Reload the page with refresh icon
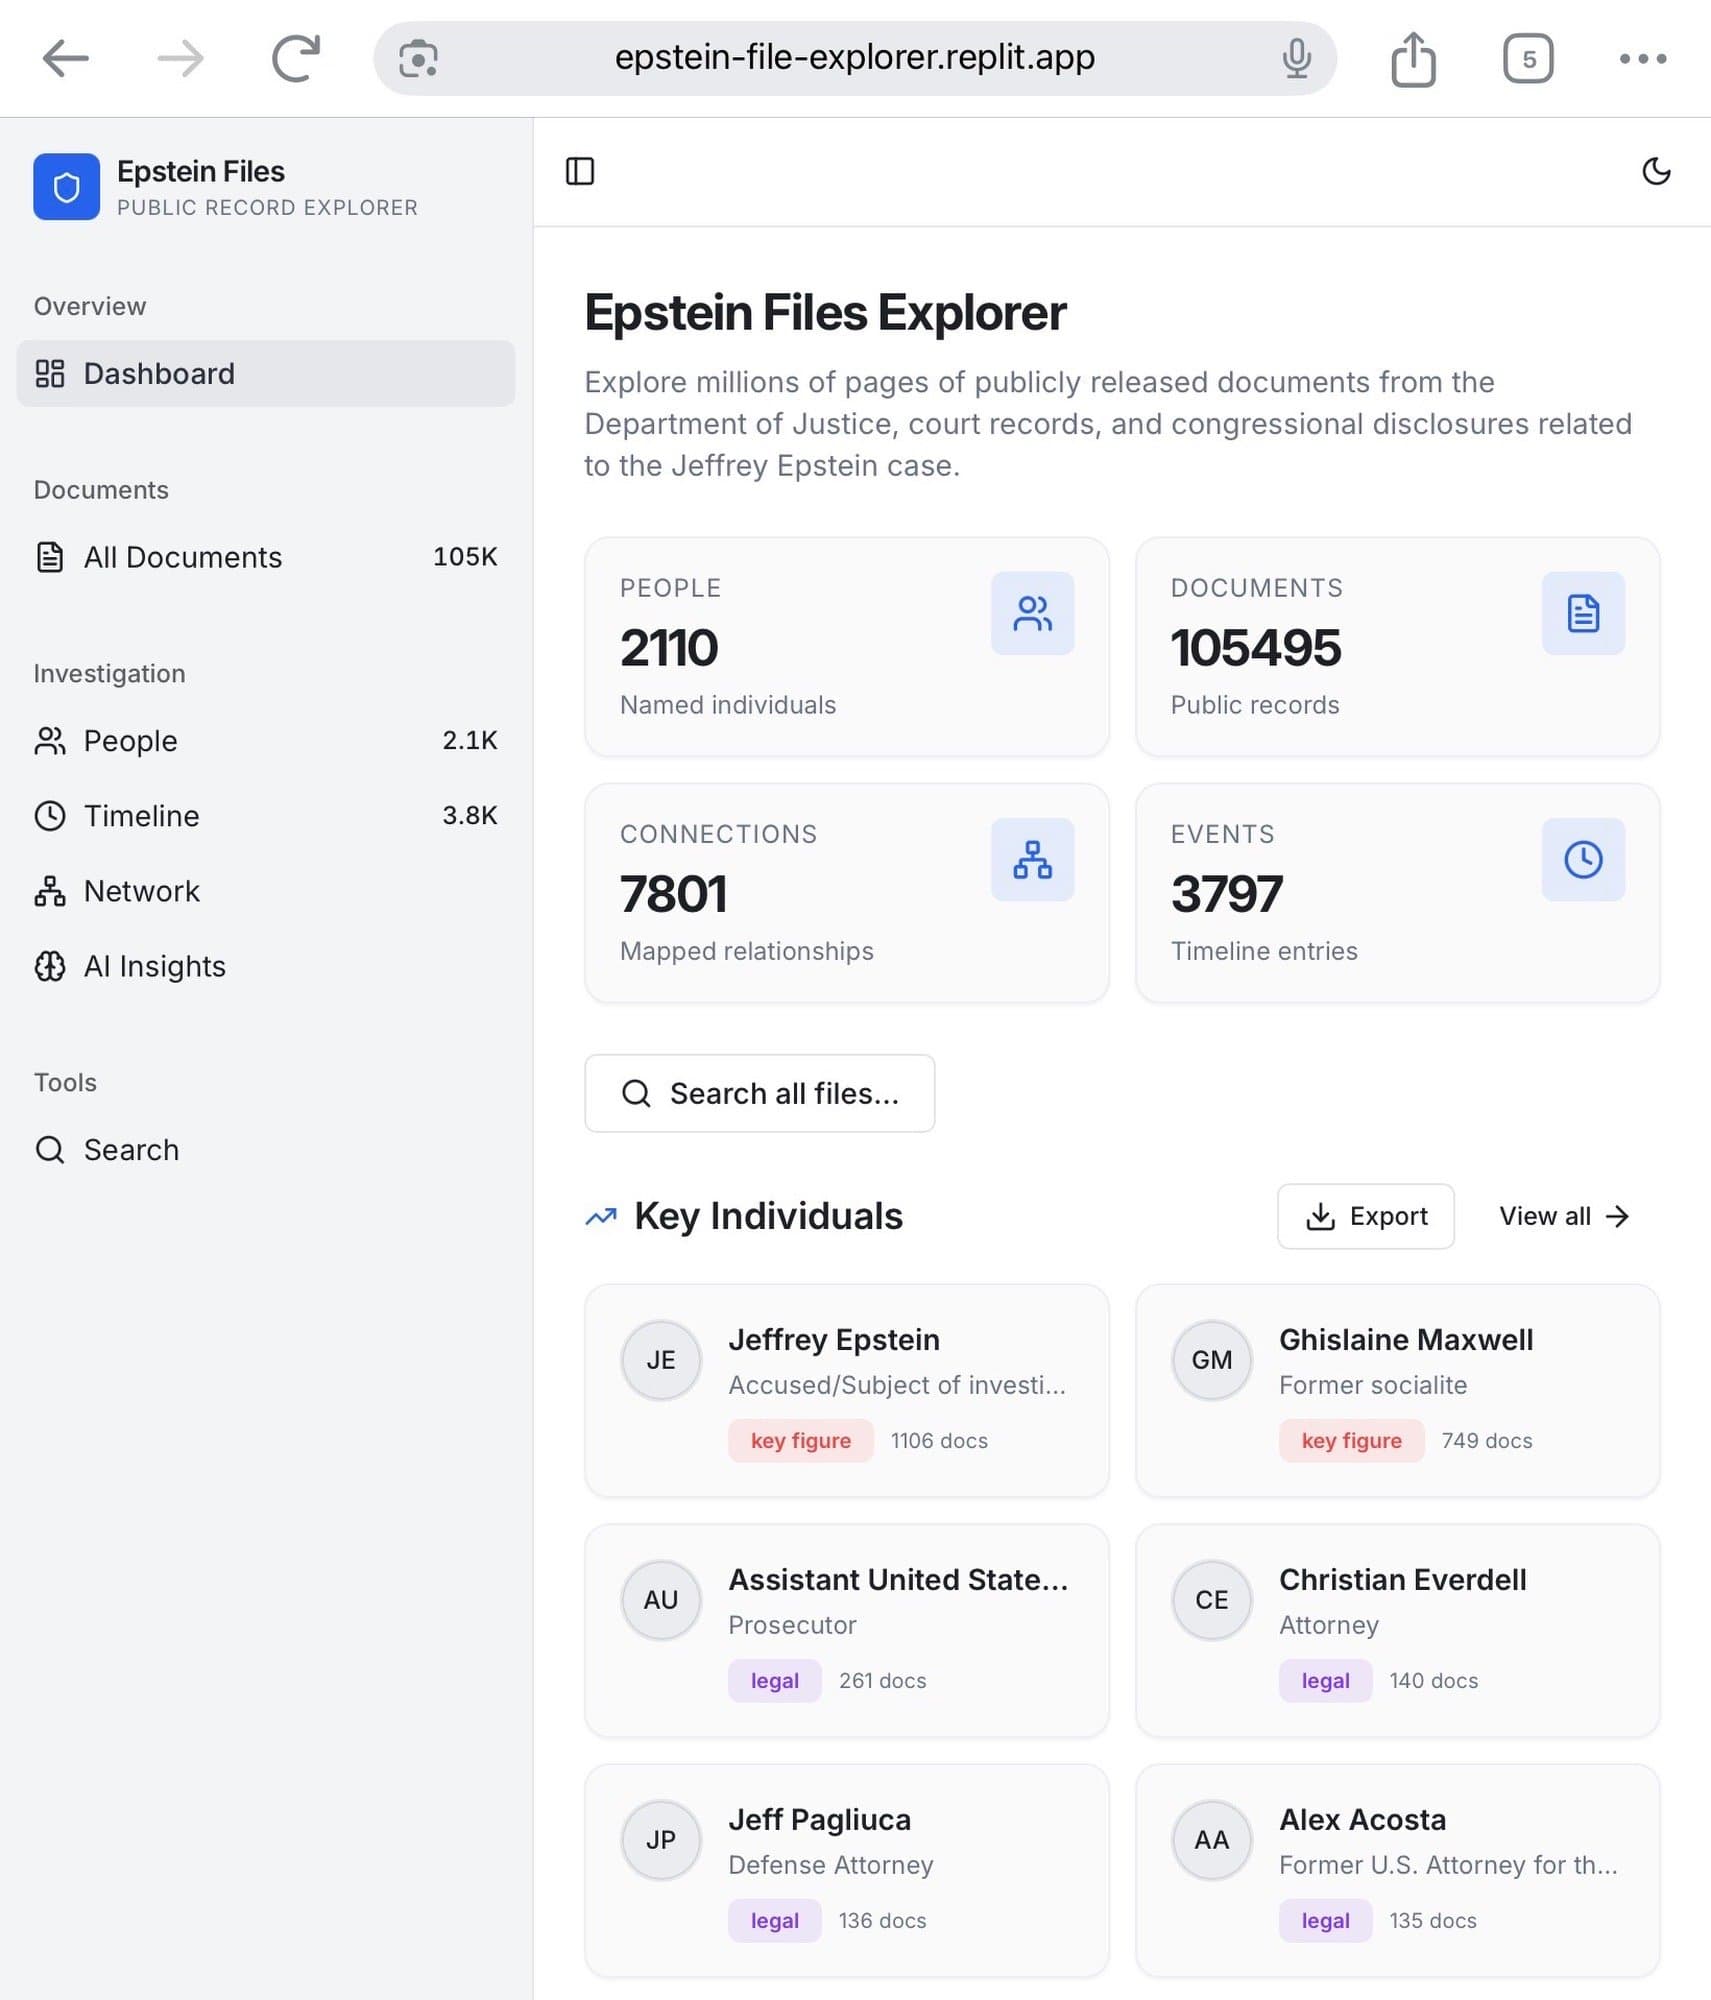The width and height of the screenshot is (1711, 2000). pos(296,59)
